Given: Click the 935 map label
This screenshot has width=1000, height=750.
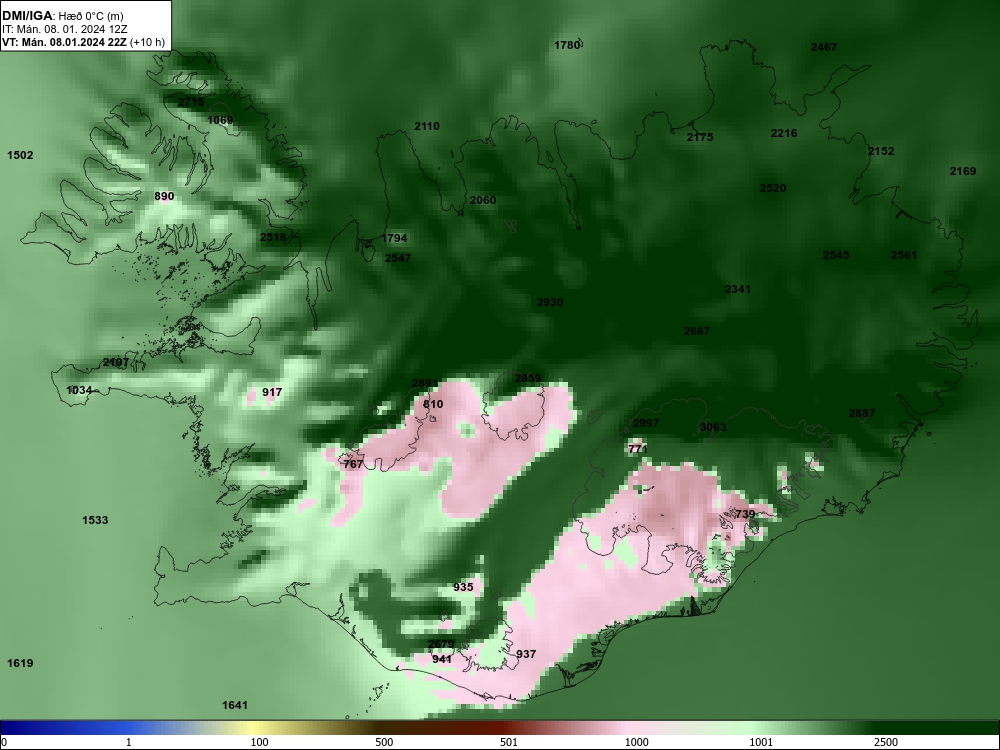Looking at the screenshot, I should coord(463,587).
